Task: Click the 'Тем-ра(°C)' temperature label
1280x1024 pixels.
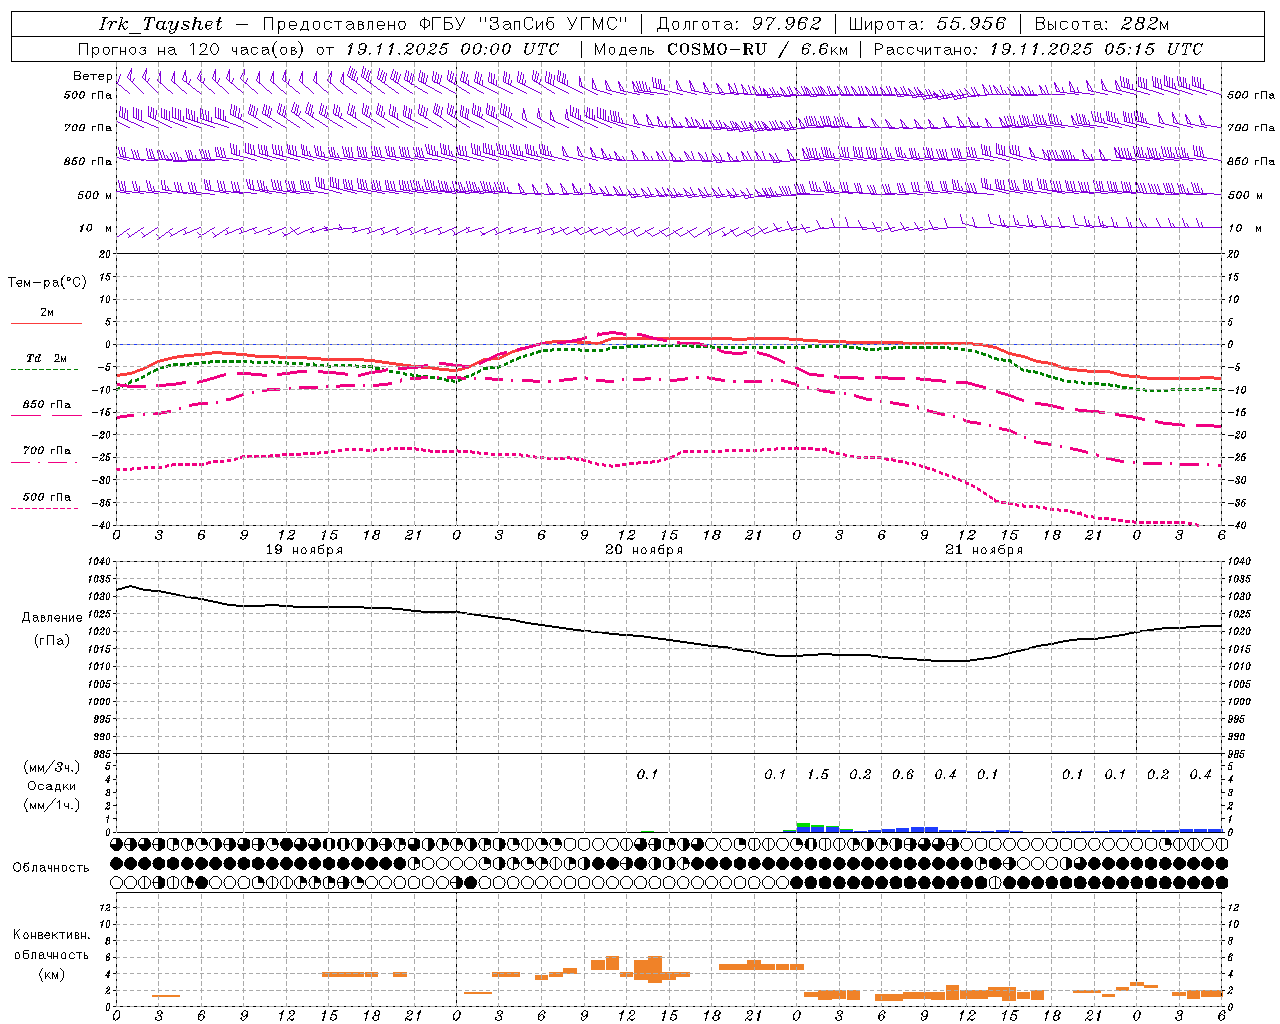Action: tap(47, 282)
